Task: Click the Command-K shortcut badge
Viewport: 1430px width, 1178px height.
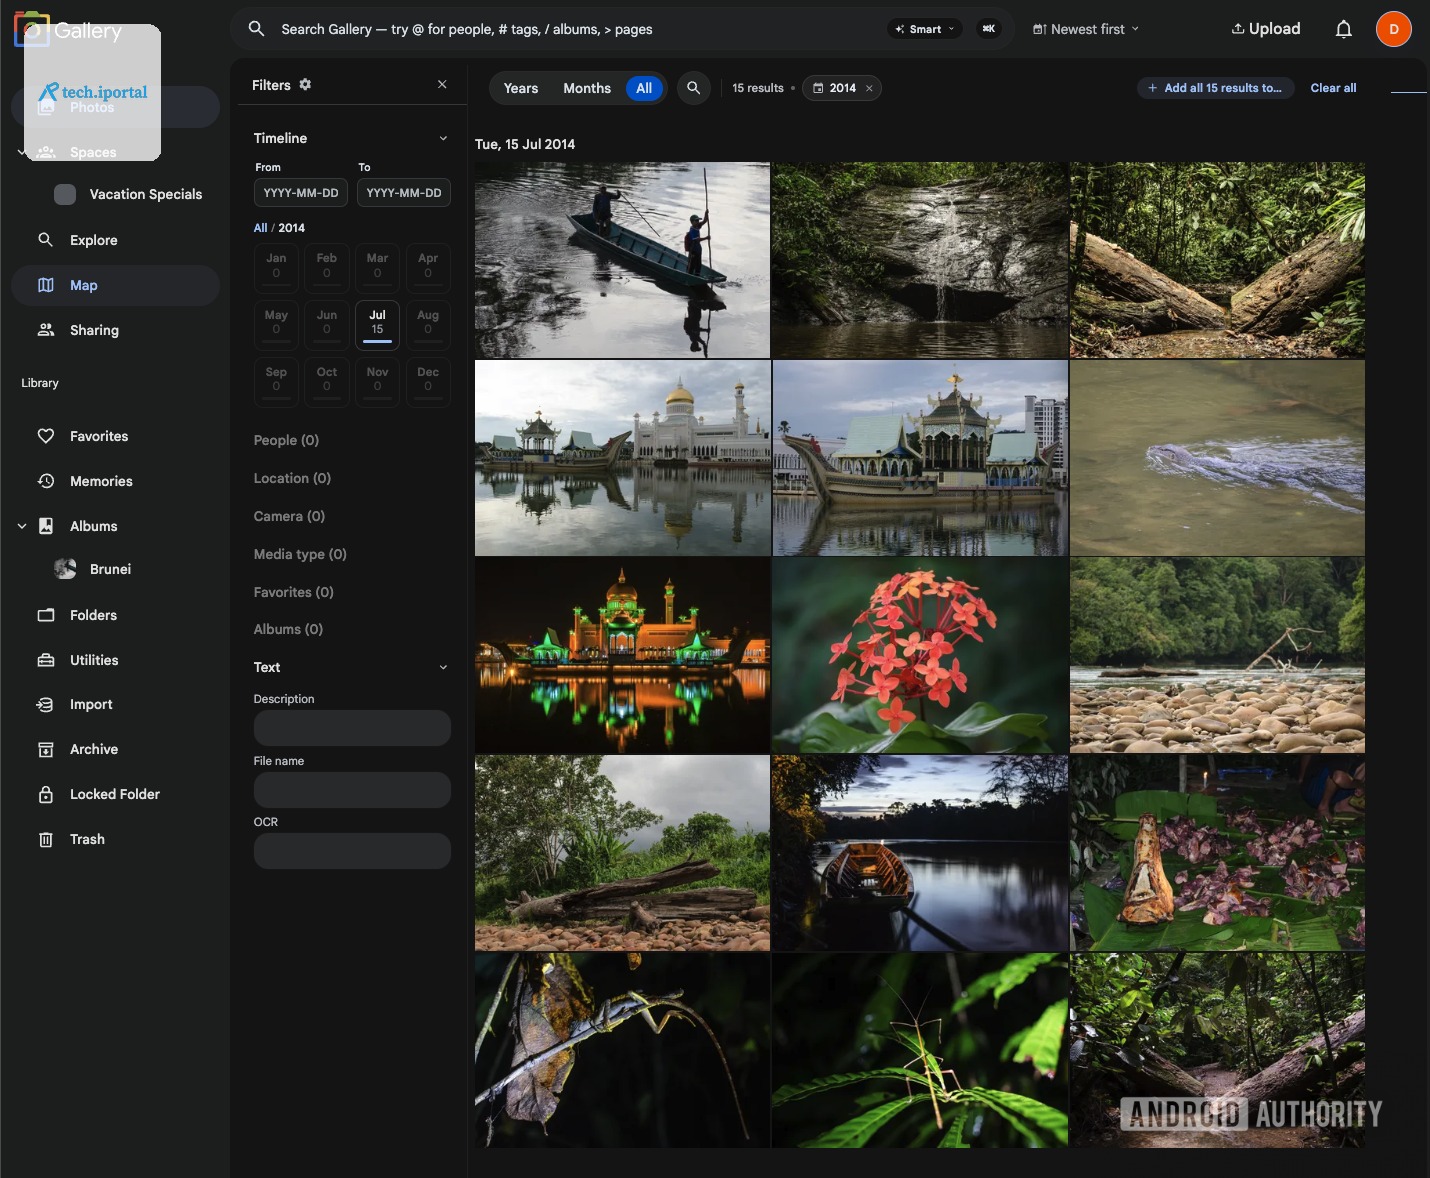Action: [x=989, y=29]
